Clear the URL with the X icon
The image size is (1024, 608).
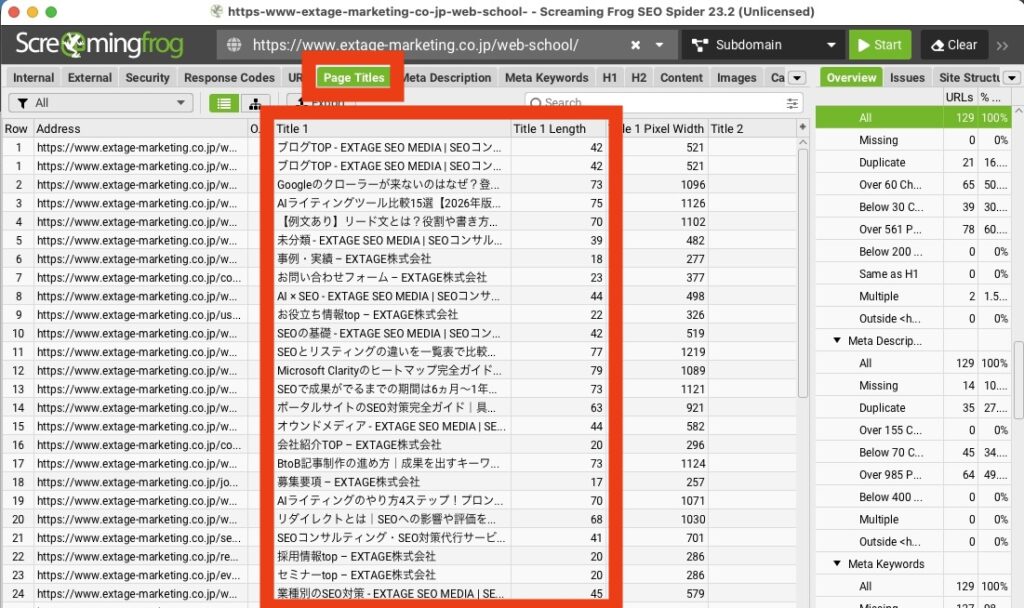pyautogui.click(x=635, y=45)
